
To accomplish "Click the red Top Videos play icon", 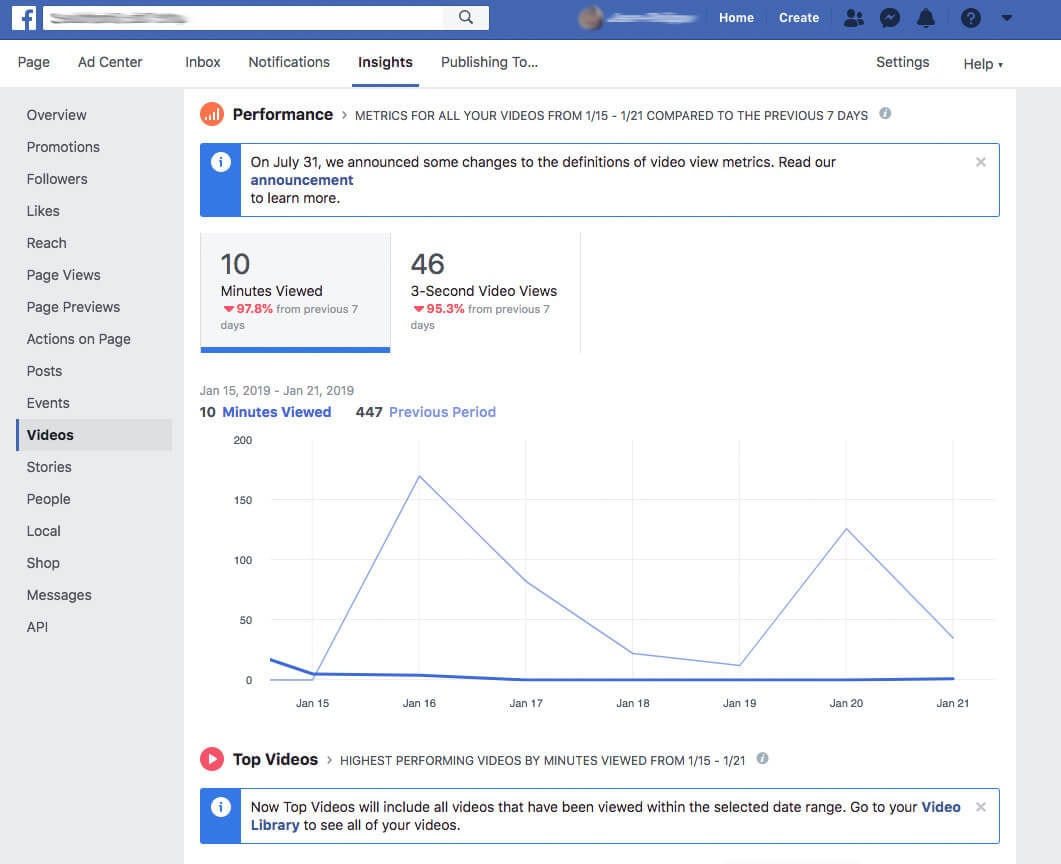I will point(212,759).
